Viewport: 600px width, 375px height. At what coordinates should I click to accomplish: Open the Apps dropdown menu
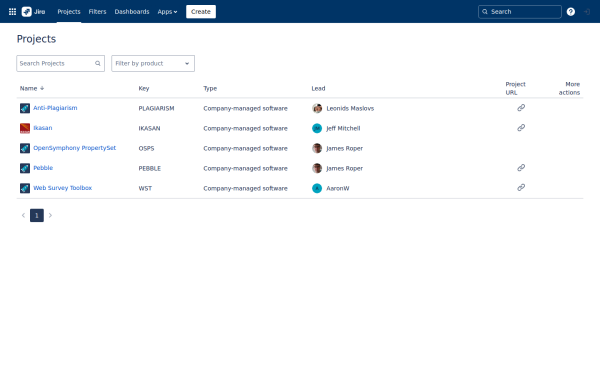pos(167,11)
